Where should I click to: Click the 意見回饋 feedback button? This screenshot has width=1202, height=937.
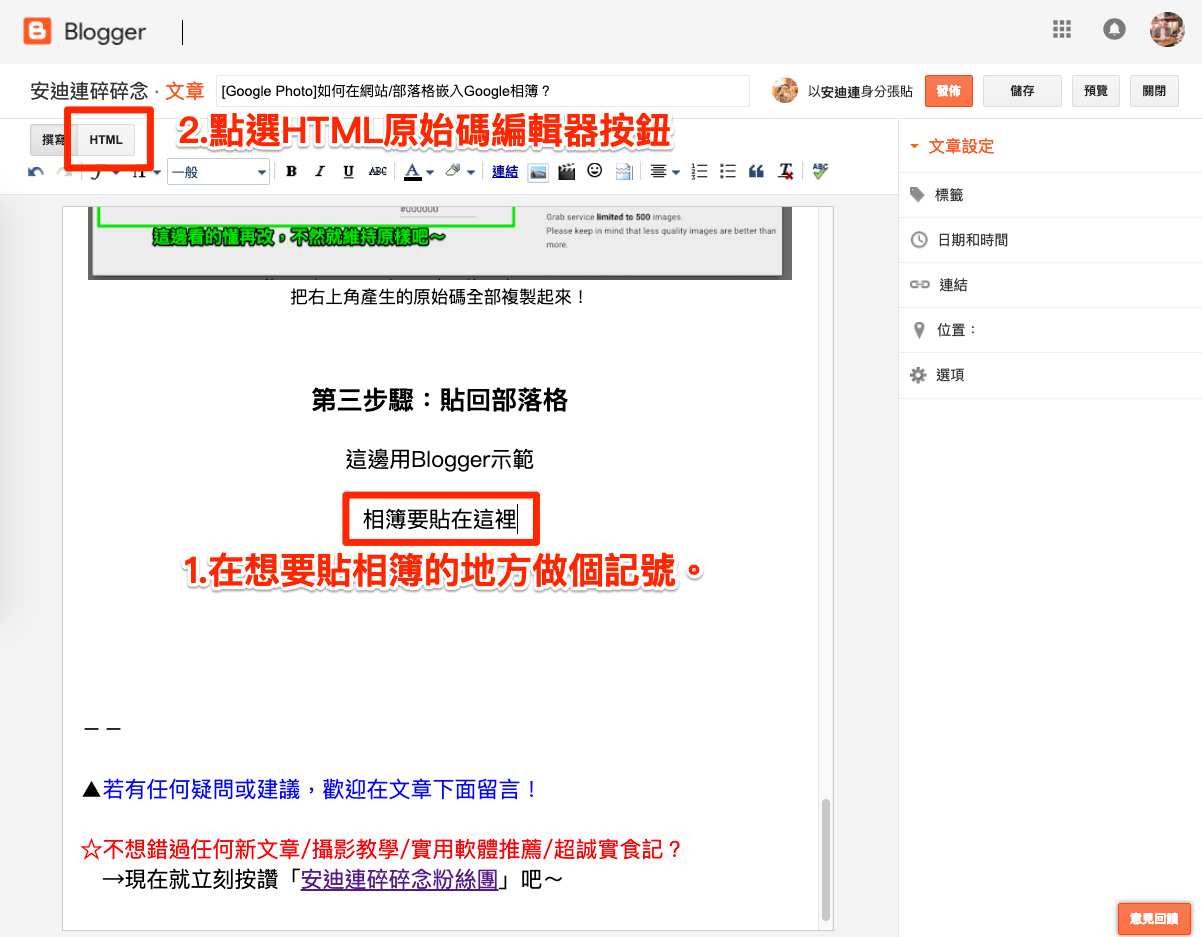coord(1154,918)
